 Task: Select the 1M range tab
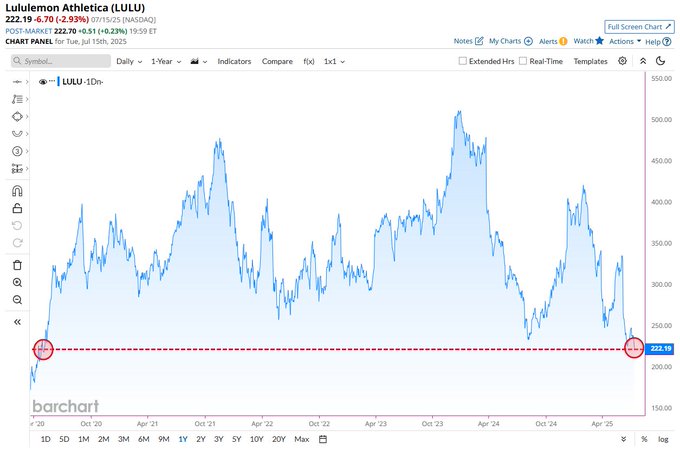tap(84, 439)
